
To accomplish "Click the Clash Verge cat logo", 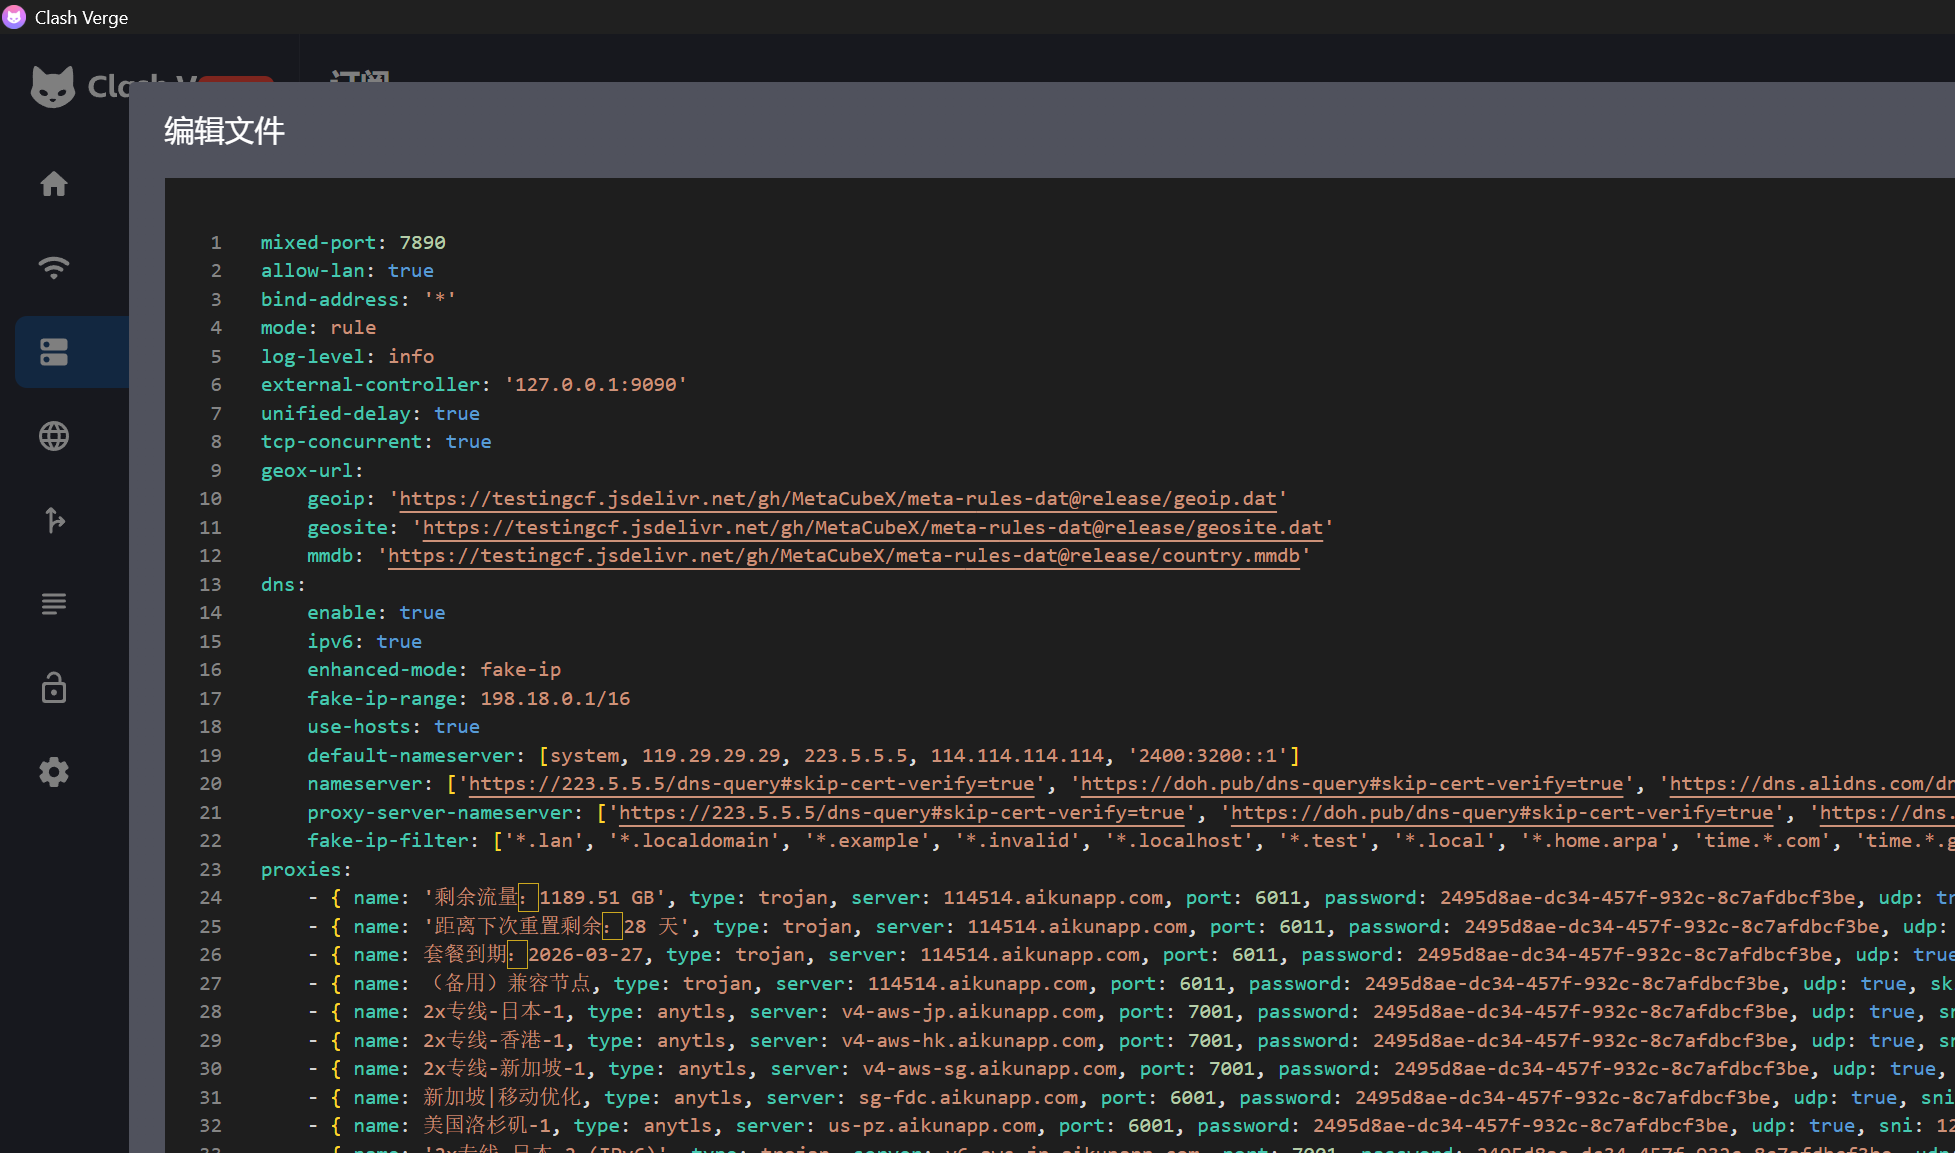I will click(x=53, y=87).
